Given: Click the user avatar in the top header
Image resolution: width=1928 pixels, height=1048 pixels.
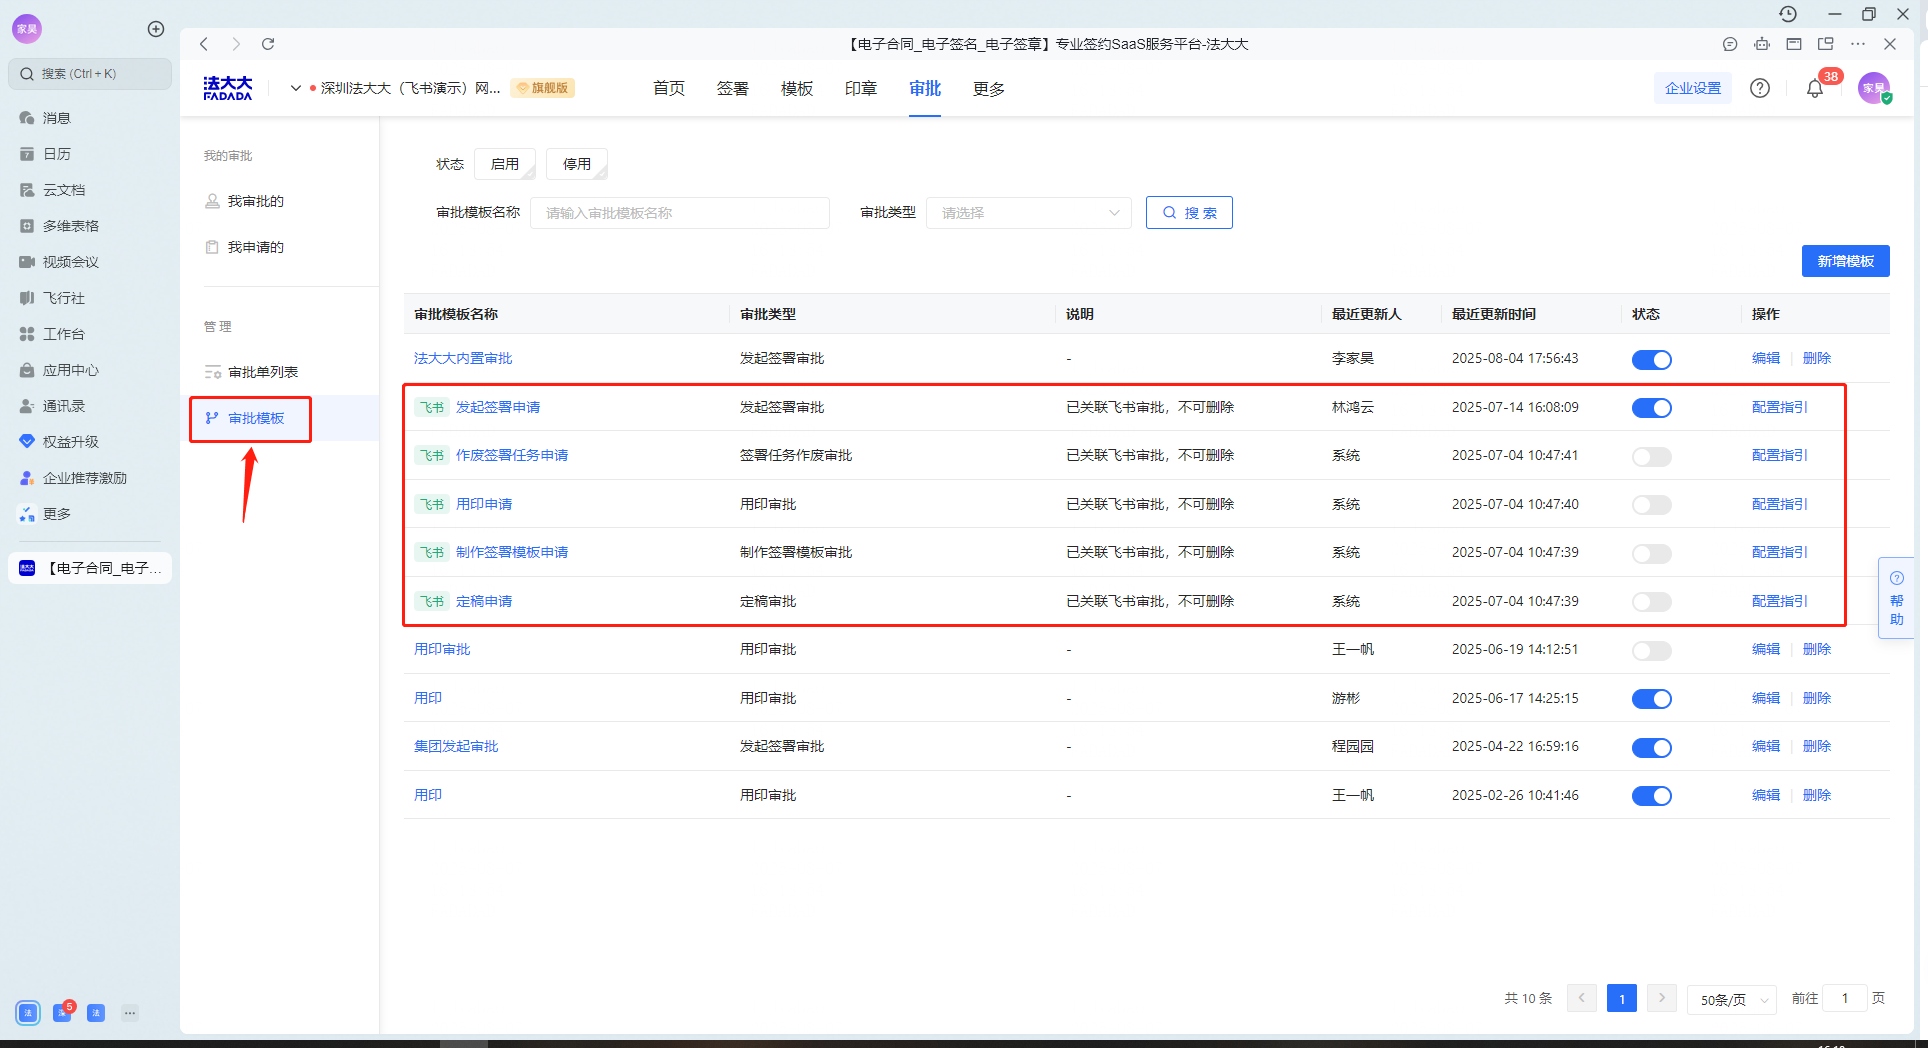Looking at the screenshot, I should click(x=1874, y=88).
